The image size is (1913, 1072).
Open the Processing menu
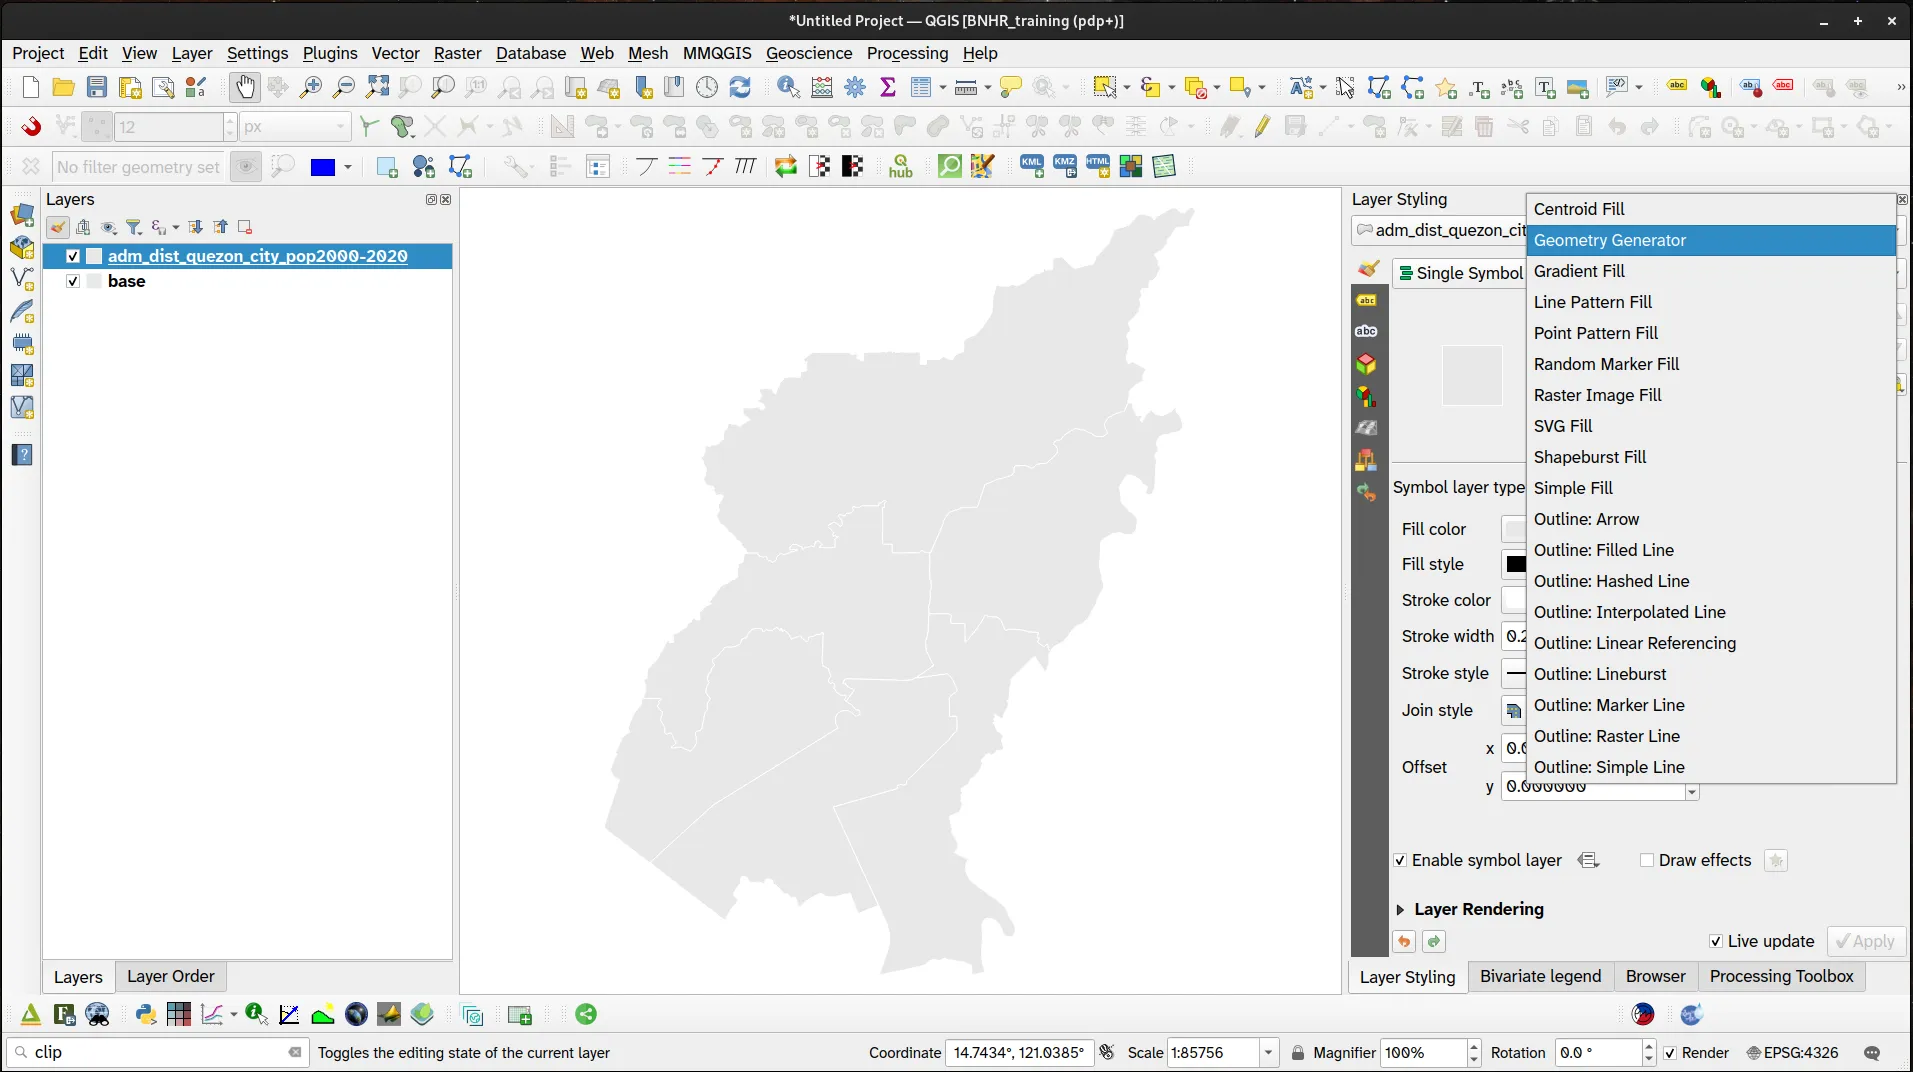pos(907,53)
